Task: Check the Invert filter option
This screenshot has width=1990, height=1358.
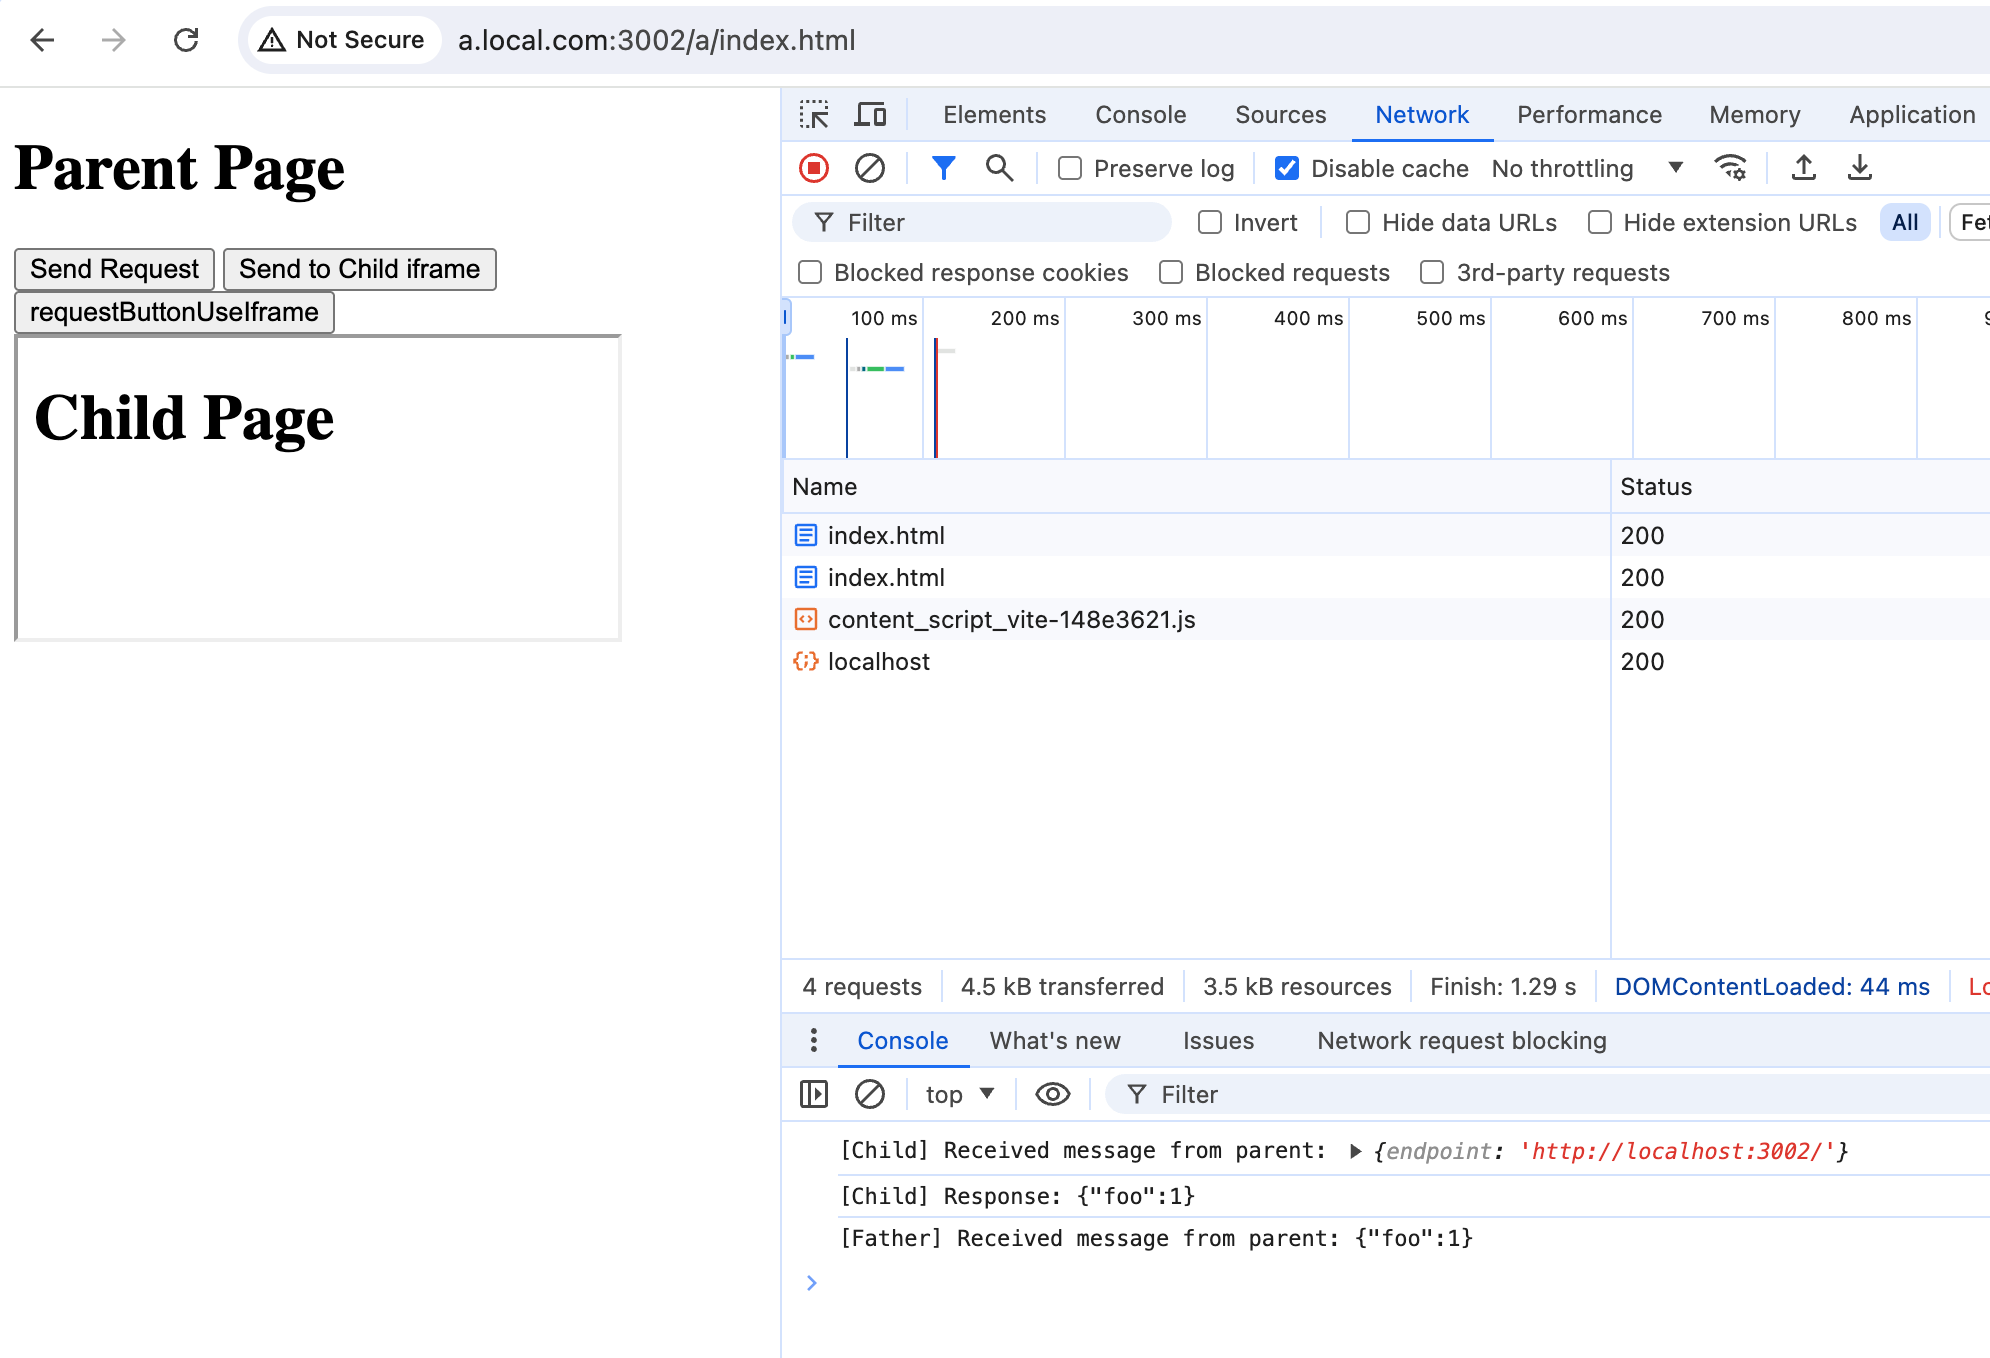Action: (x=1210, y=223)
